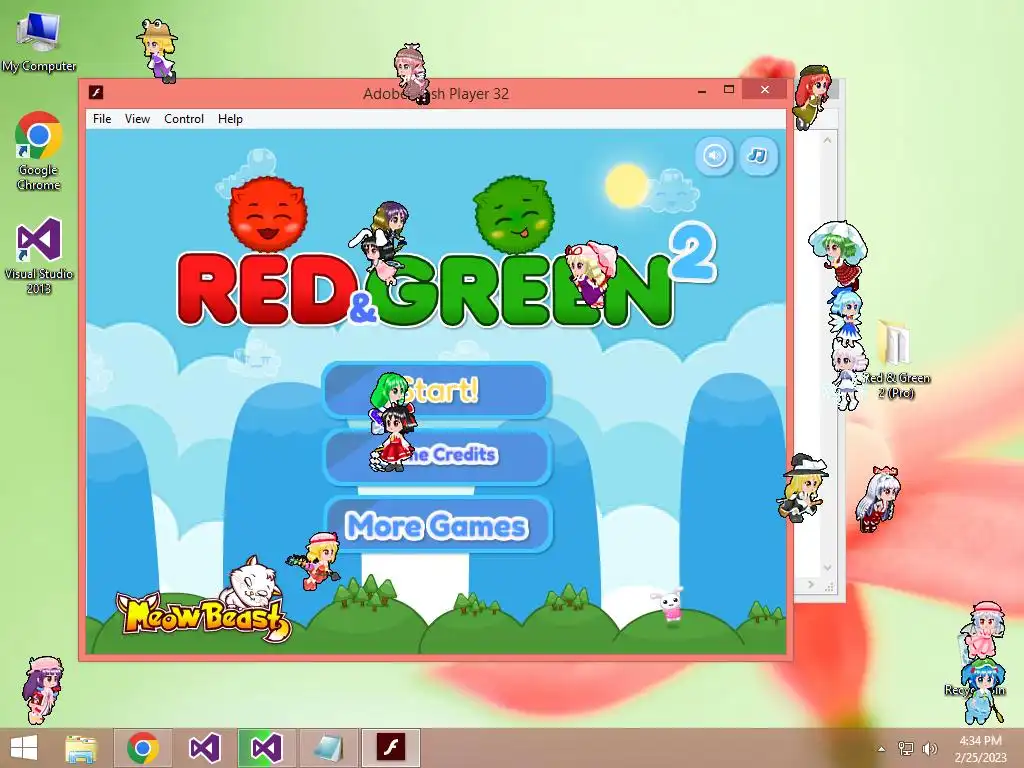Select the My Computer desktop icon
Screen dimensions: 1024x768
39,42
